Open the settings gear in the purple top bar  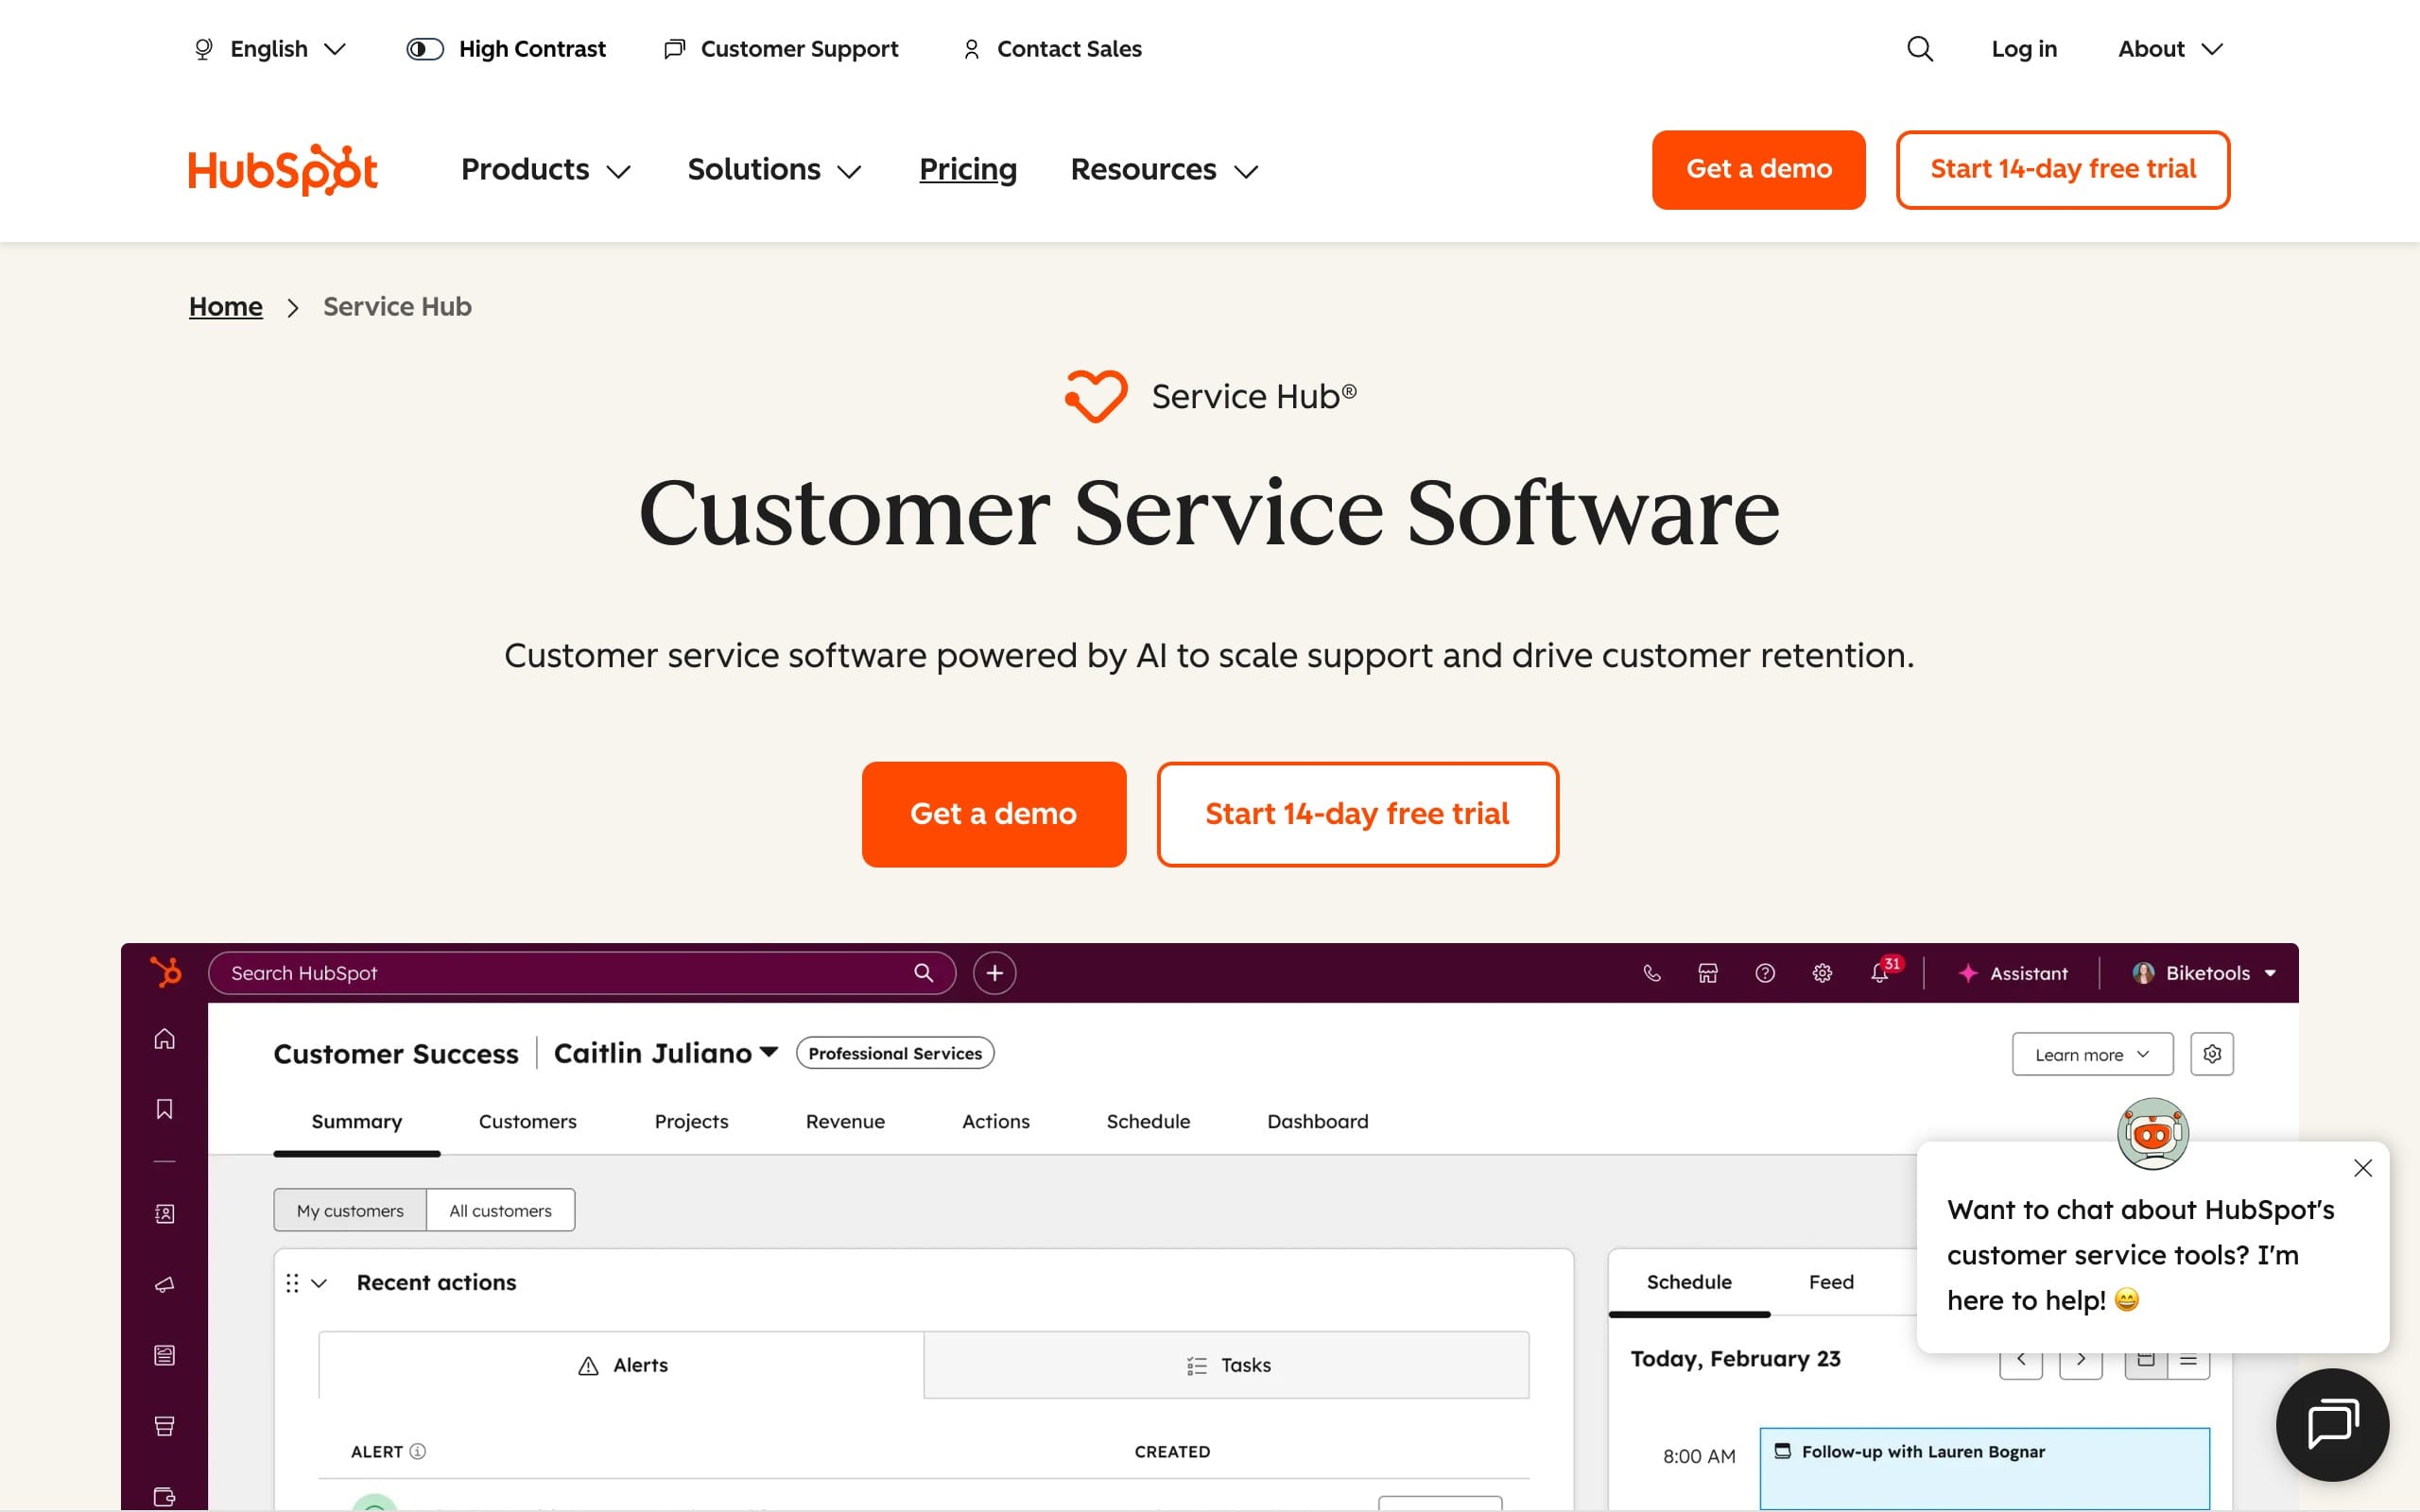(x=1822, y=973)
